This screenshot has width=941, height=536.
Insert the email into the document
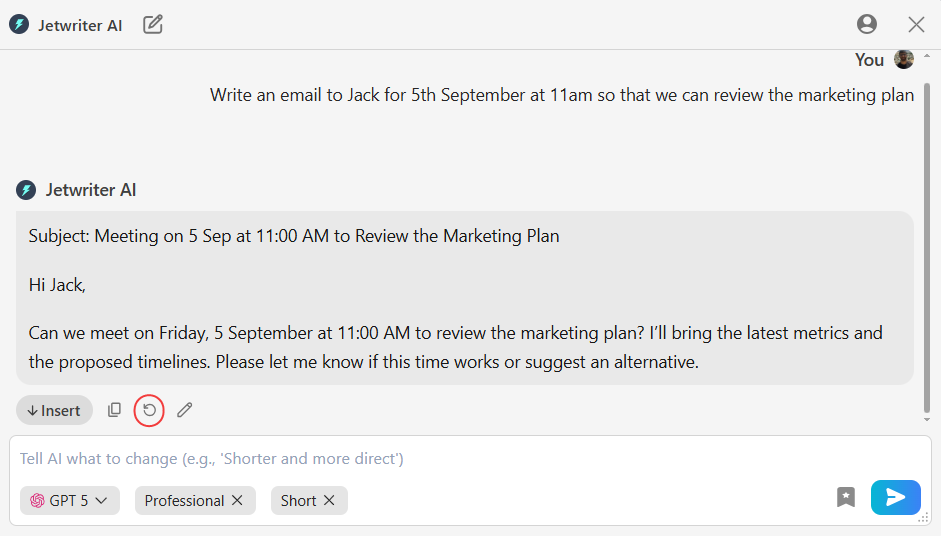pos(54,410)
